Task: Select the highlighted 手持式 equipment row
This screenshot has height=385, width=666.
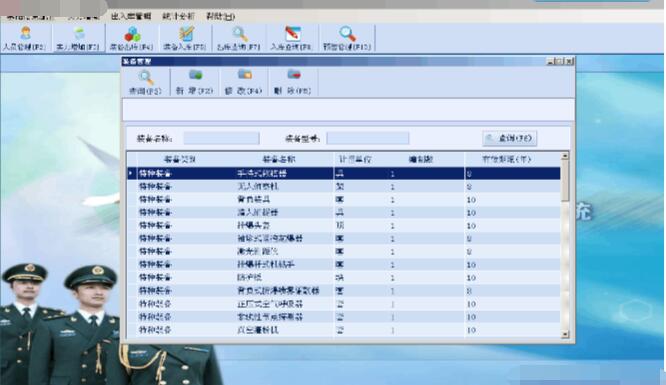Action: pyautogui.click(x=344, y=173)
